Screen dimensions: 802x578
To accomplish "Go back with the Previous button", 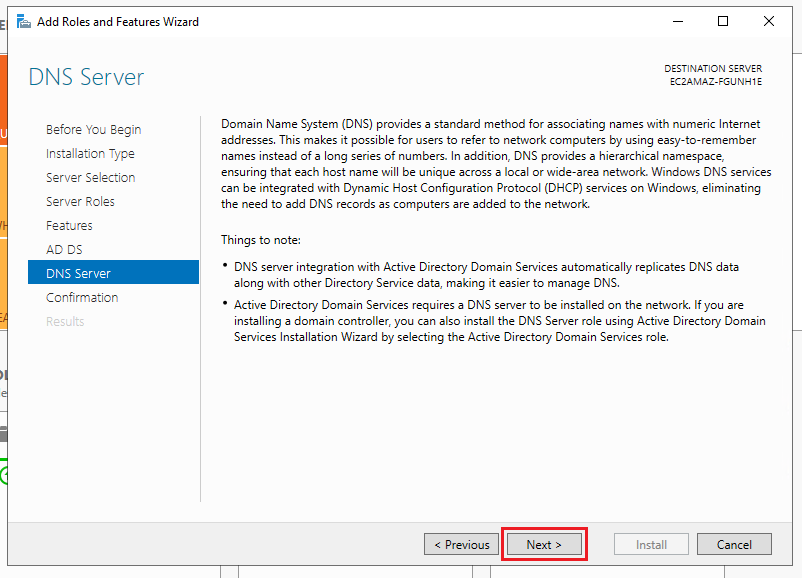I will (461, 544).
